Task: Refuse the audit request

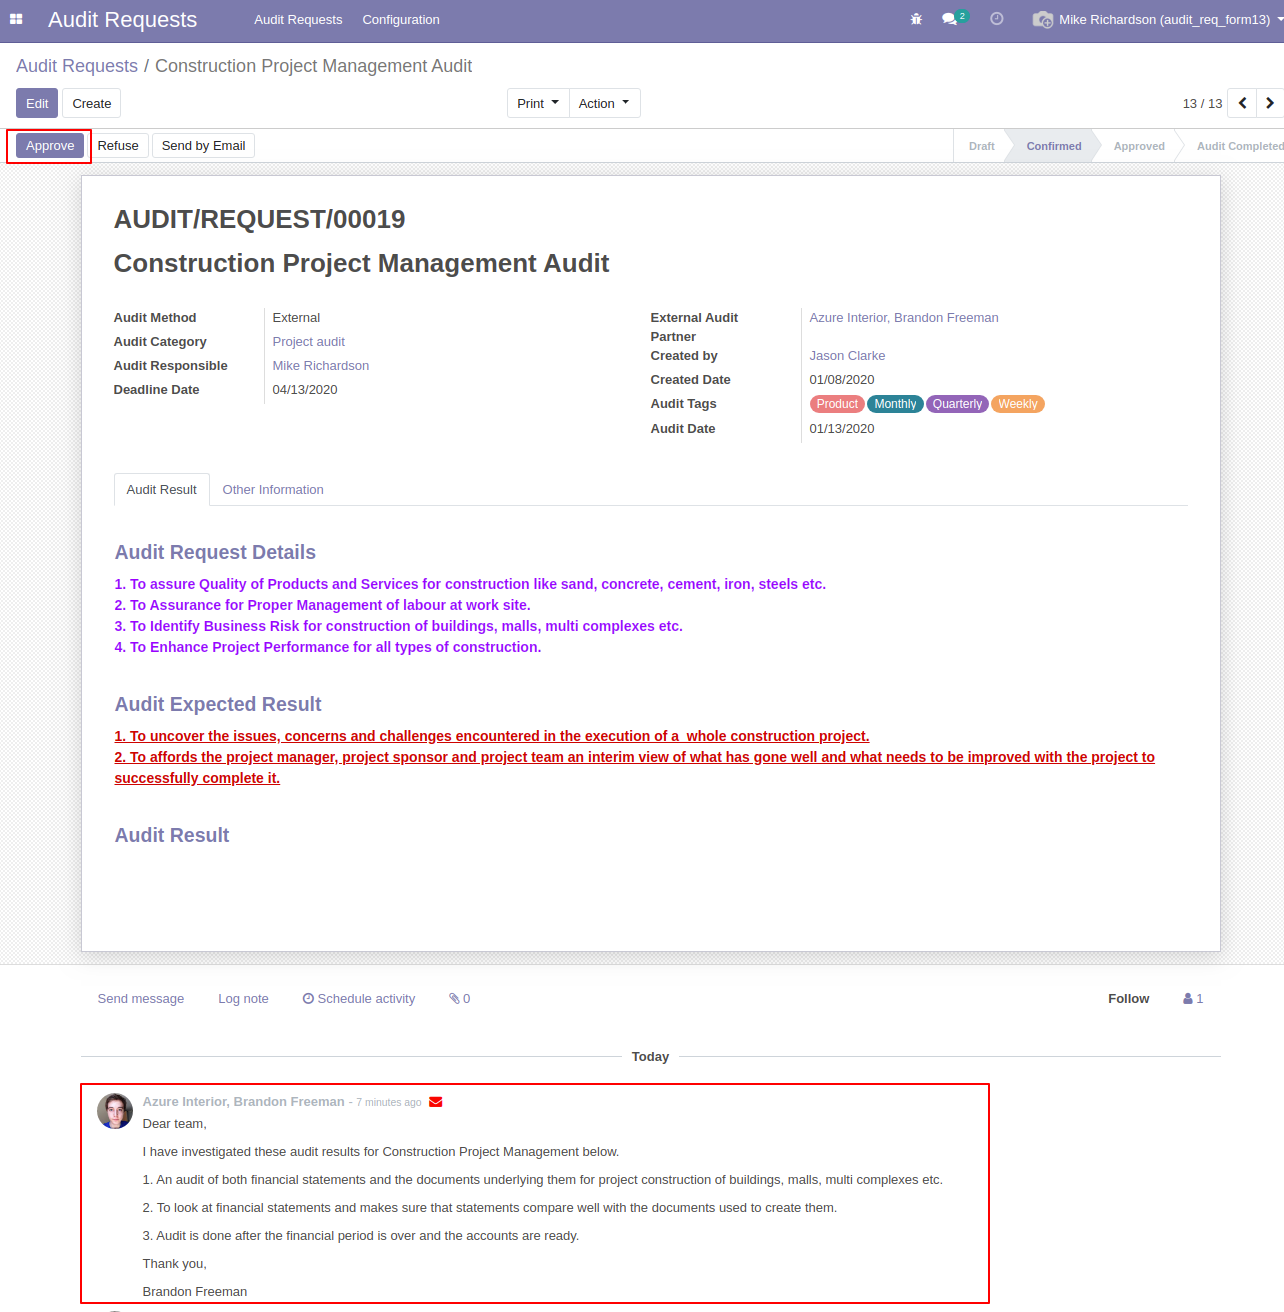Action: (118, 146)
